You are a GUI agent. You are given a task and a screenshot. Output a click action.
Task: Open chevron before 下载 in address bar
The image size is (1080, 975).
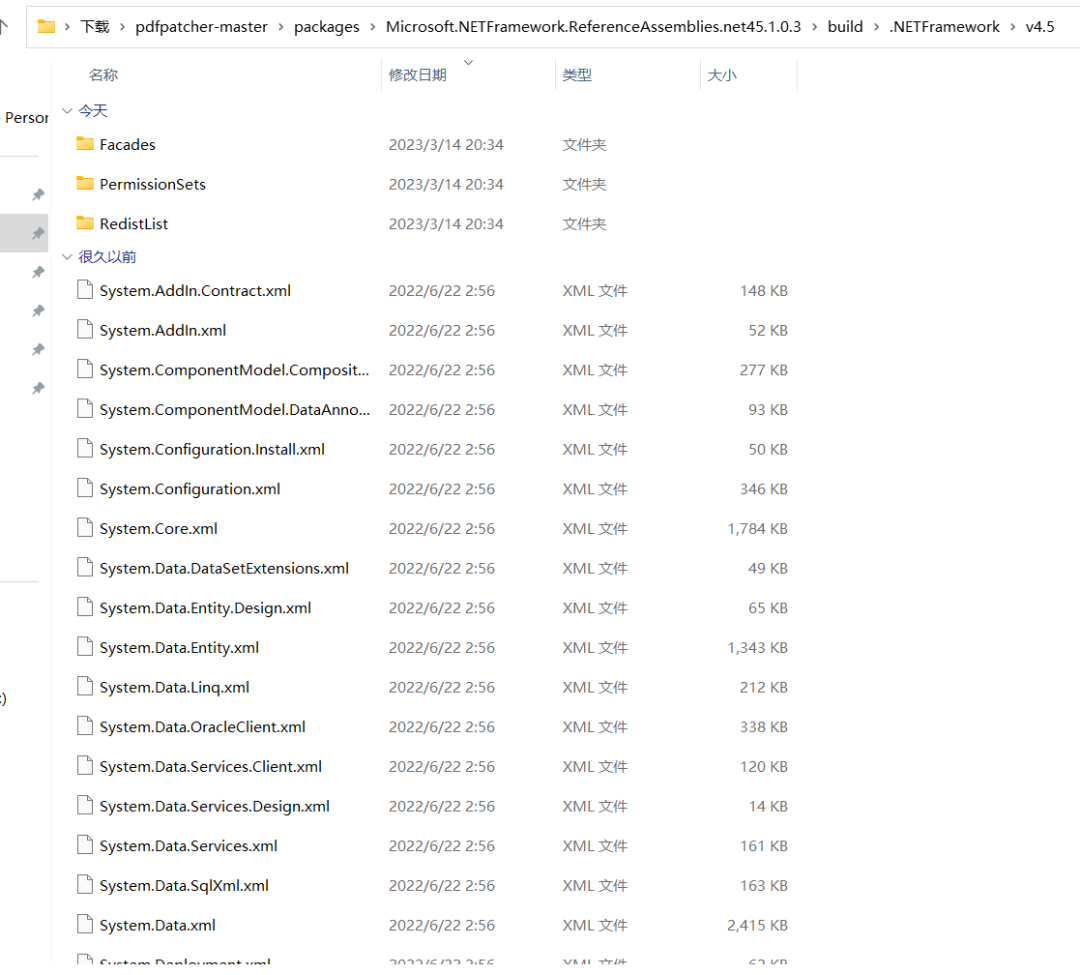click(x=67, y=27)
